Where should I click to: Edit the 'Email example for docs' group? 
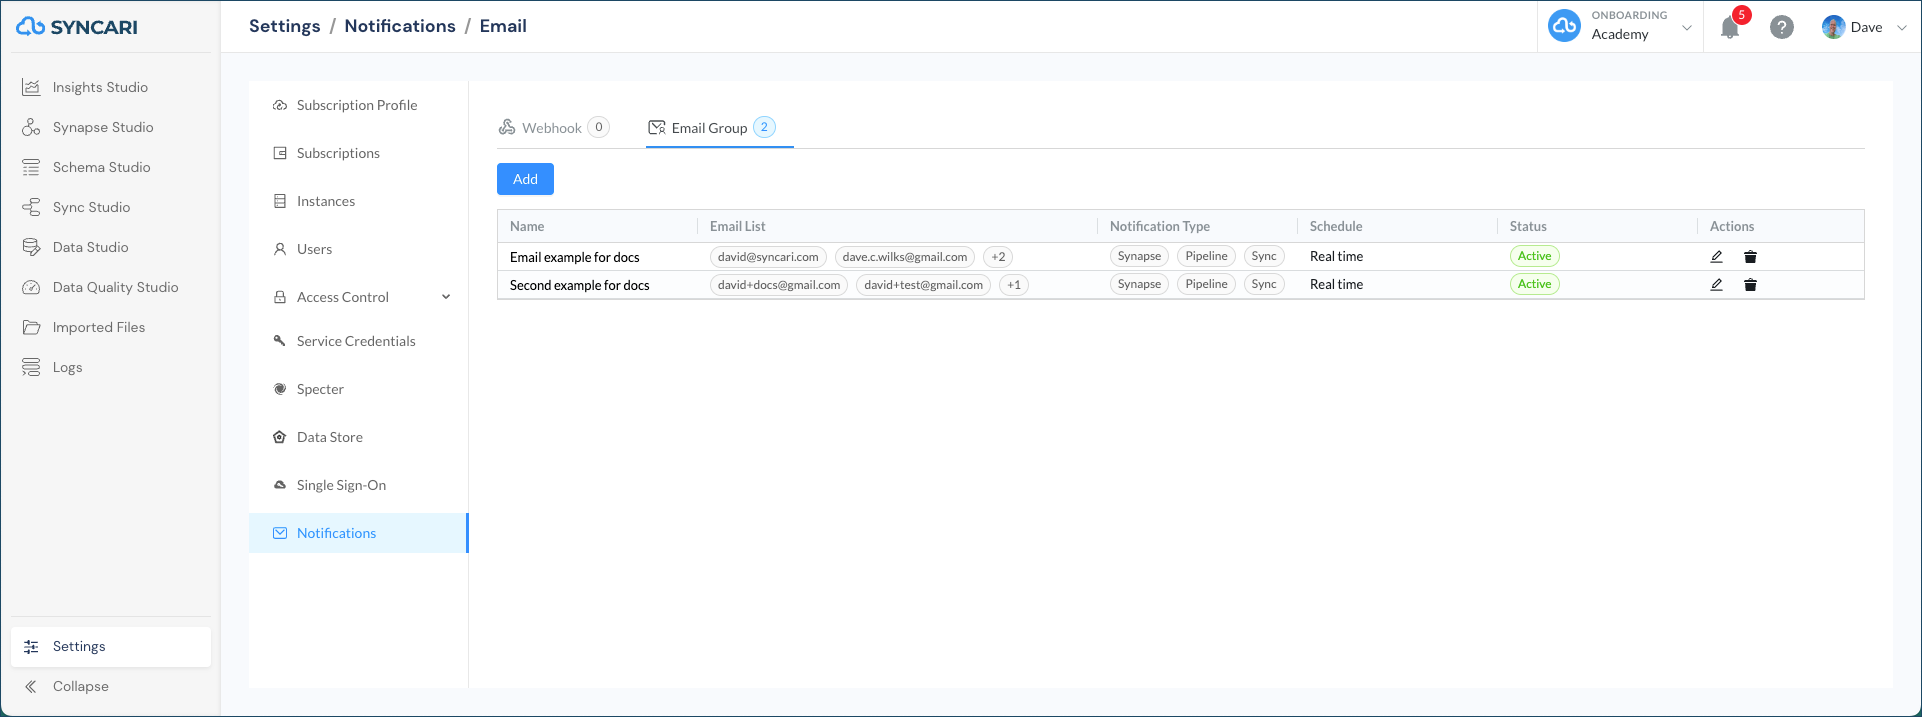click(1716, 257)
